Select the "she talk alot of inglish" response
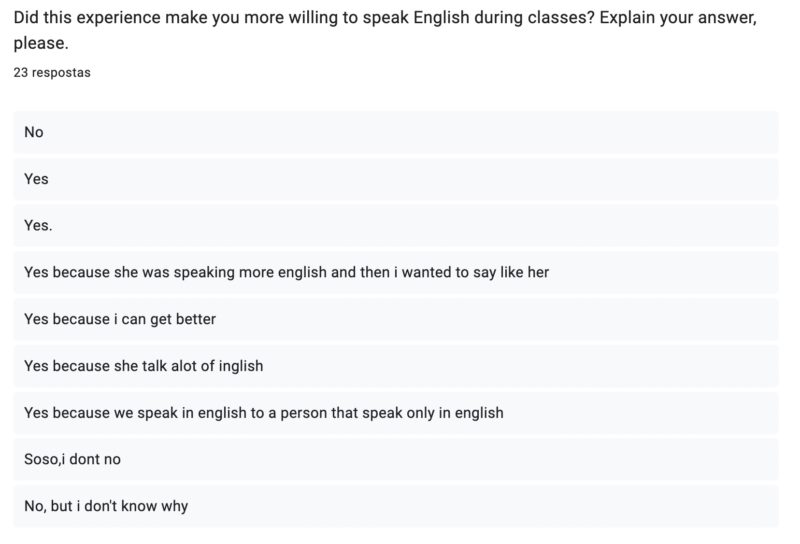Image resolution: width=800 pixels, height=544 pixels. tap(143, 366)
